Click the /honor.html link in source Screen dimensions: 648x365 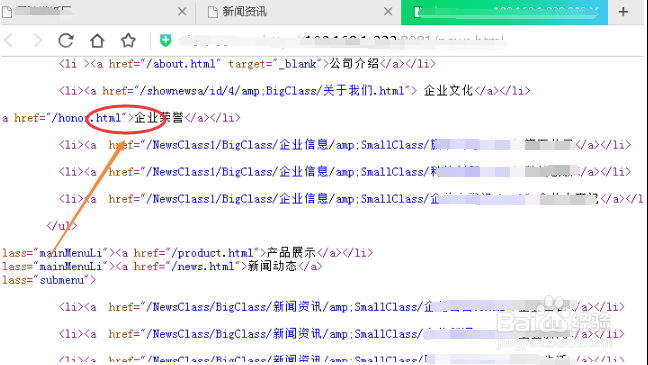click(x=86, y=118)
